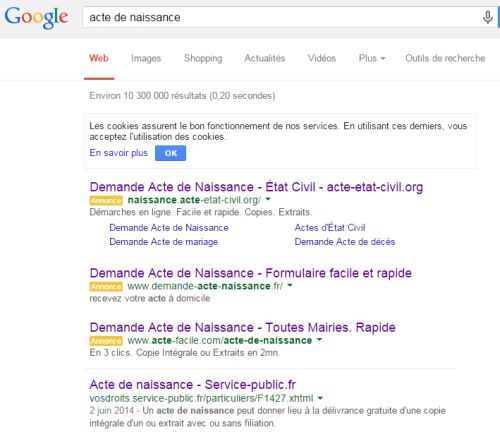The image size is (500, 432).
Task: Open 'Demande Acte de Naissance - État Civil' ad
Action: click(256, 187)
